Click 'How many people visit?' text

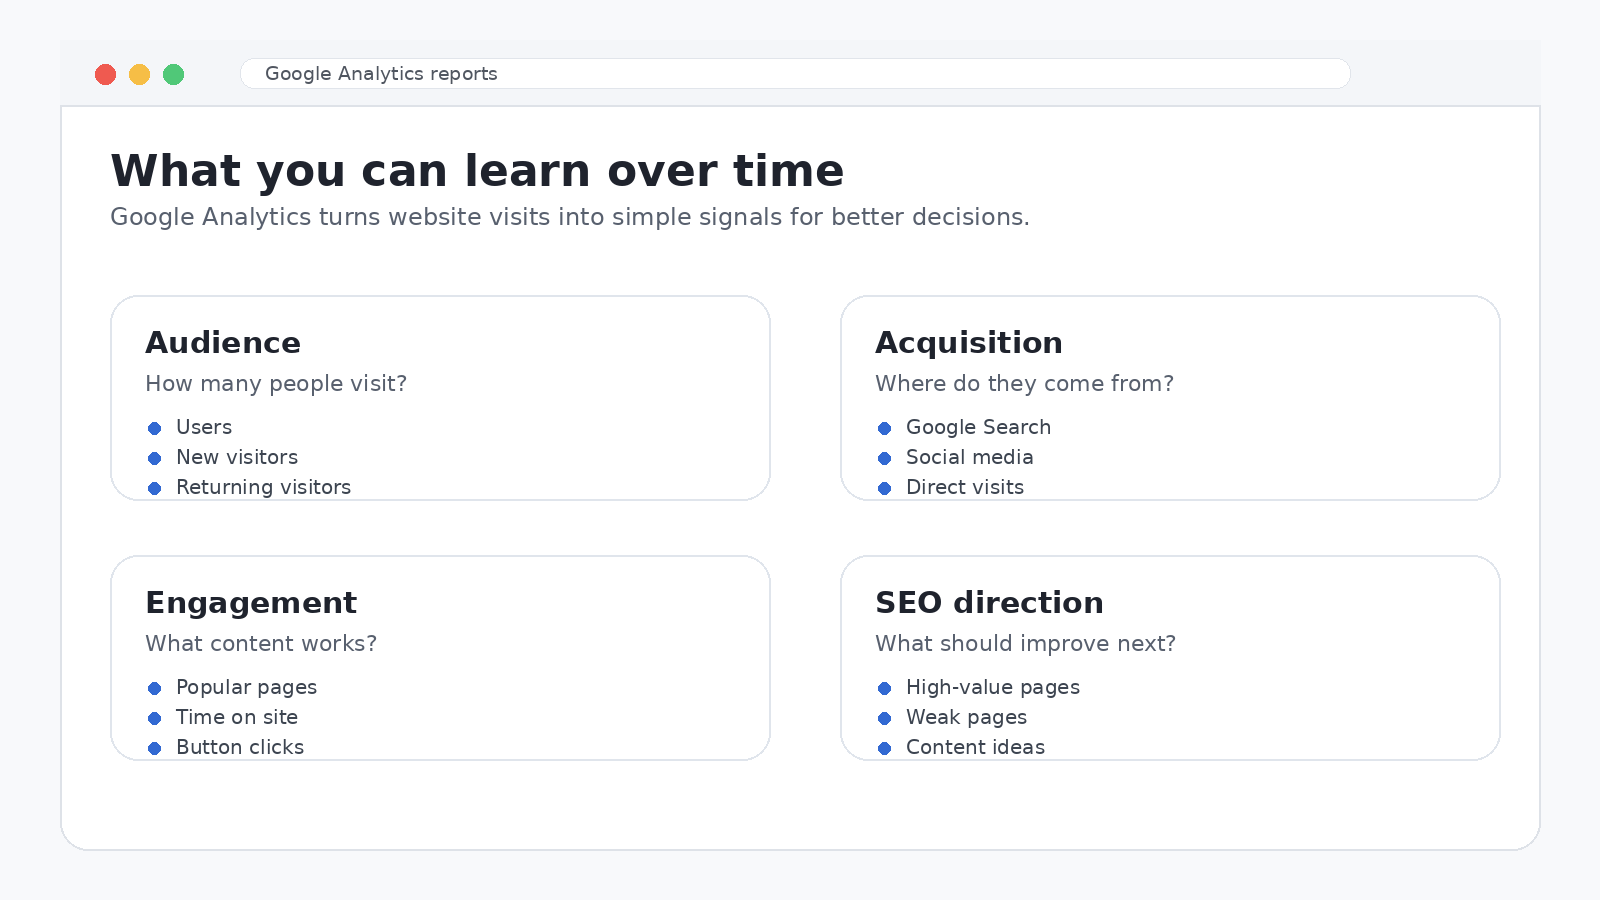(x=276, y=384)
